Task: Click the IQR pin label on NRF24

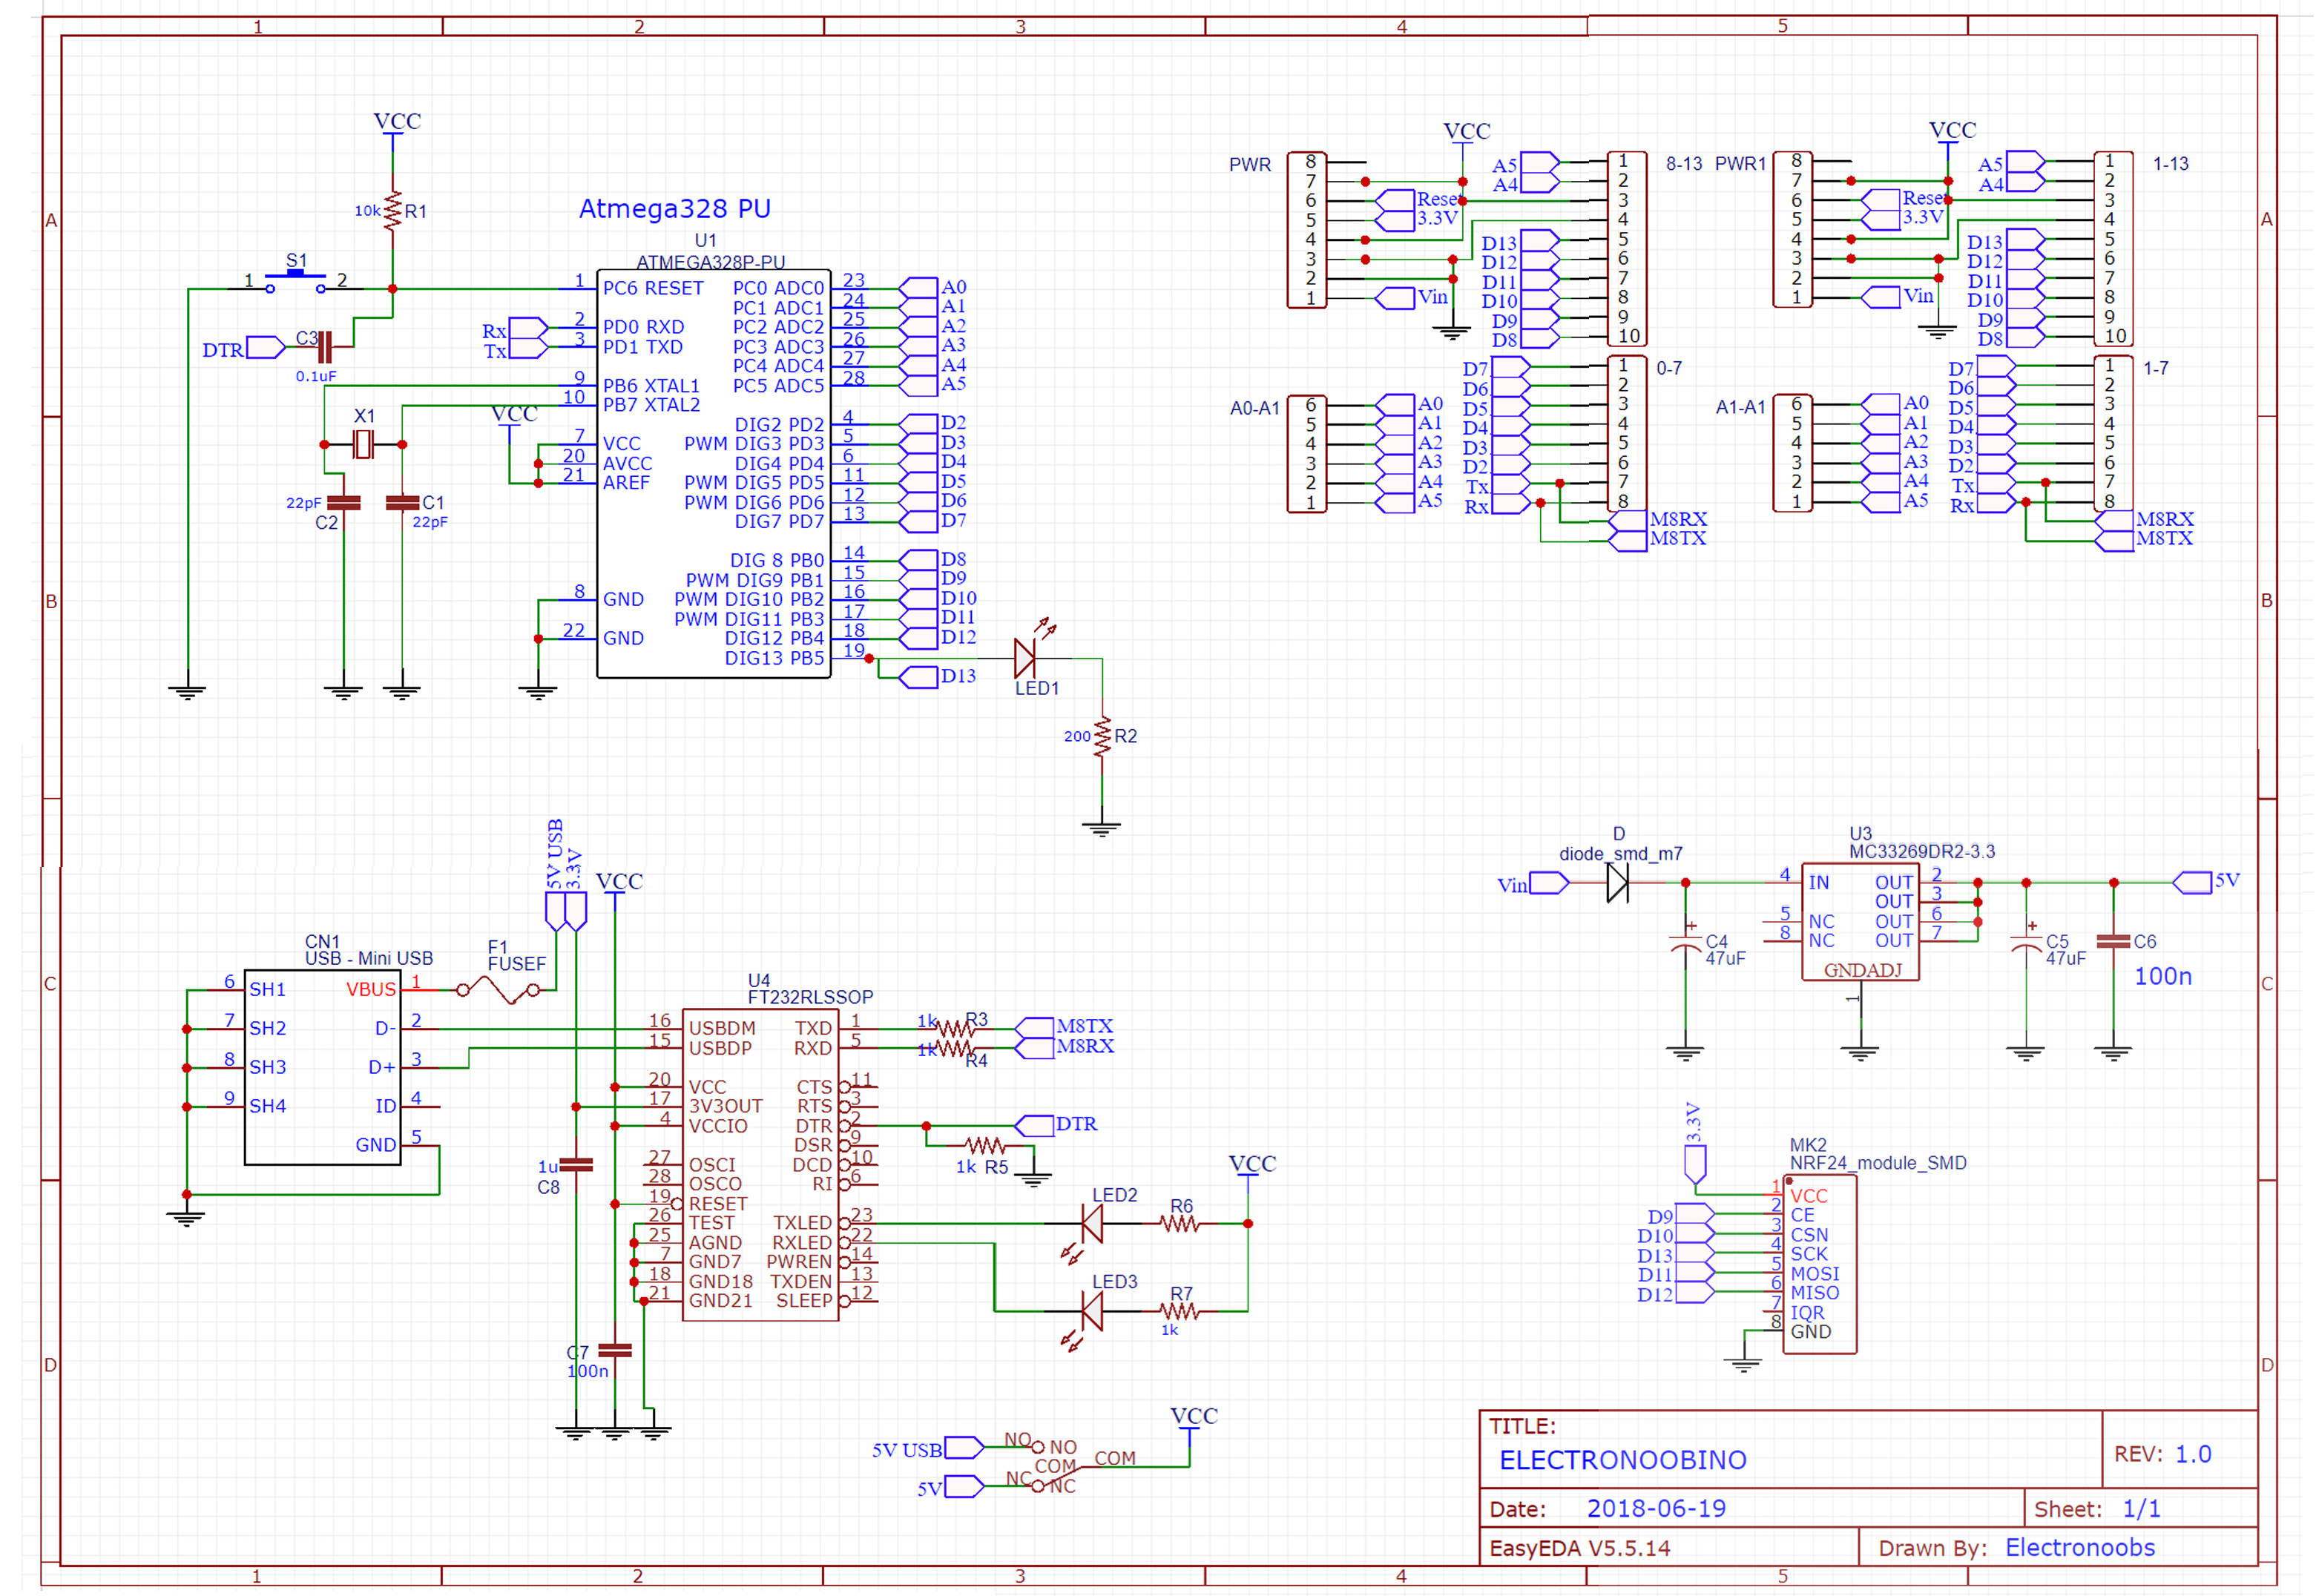Action: click(1807, 1314)
